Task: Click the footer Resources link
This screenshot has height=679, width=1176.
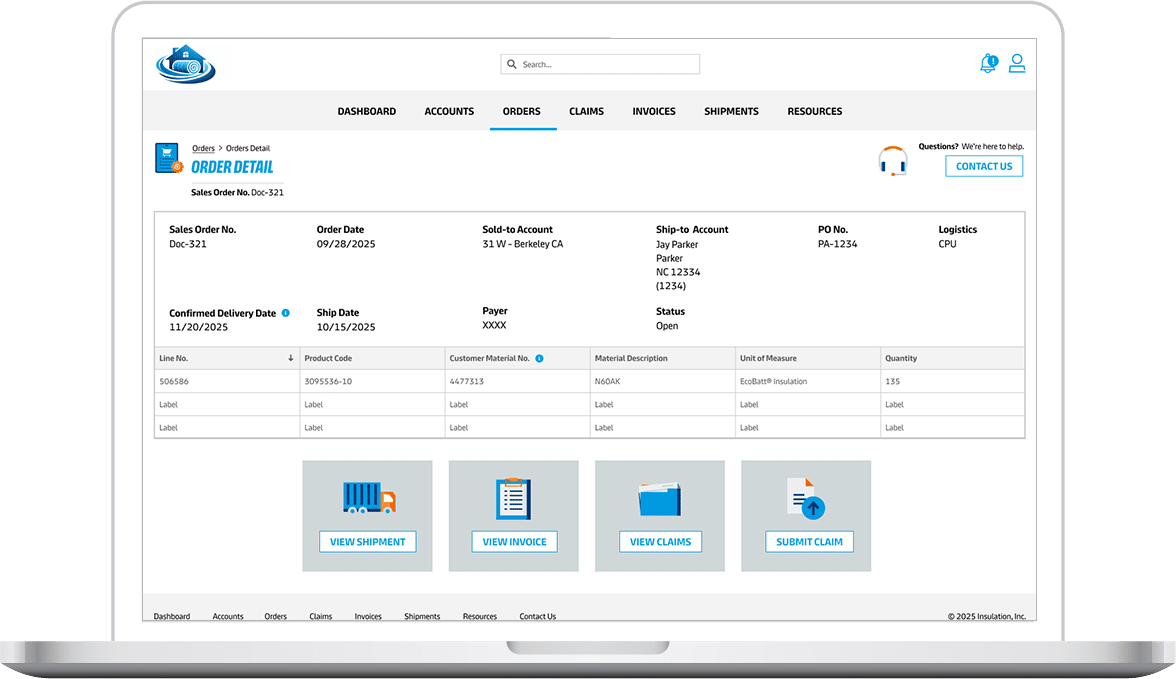Action: (x=479, y=616)
